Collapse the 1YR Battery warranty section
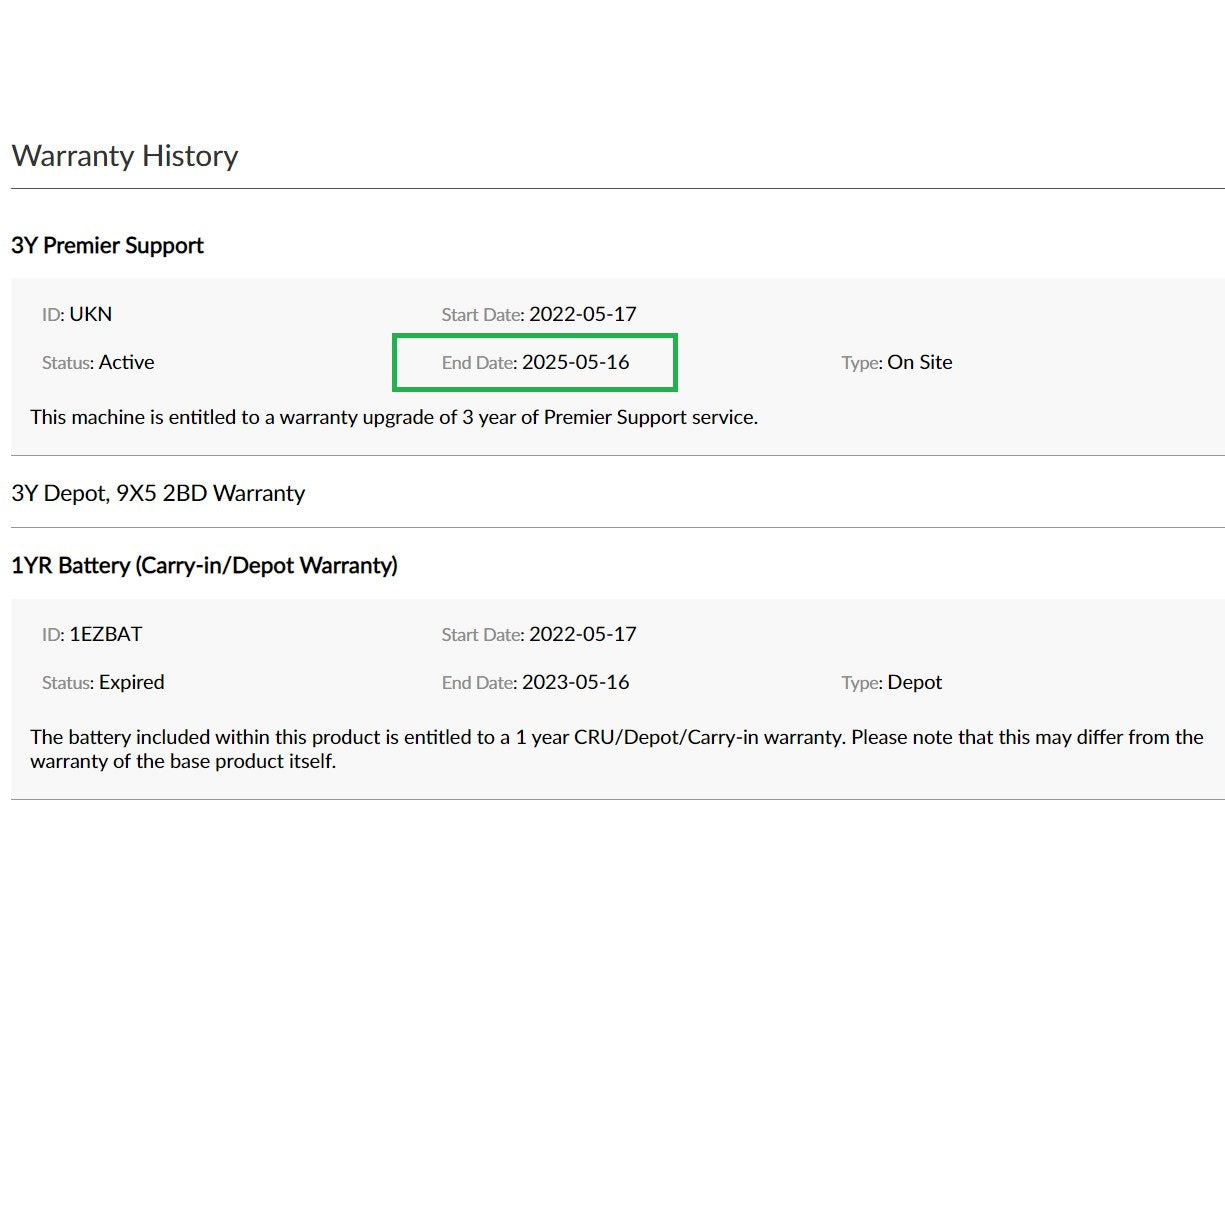The image size is (1225, 1207). click(x=204, y=566)
